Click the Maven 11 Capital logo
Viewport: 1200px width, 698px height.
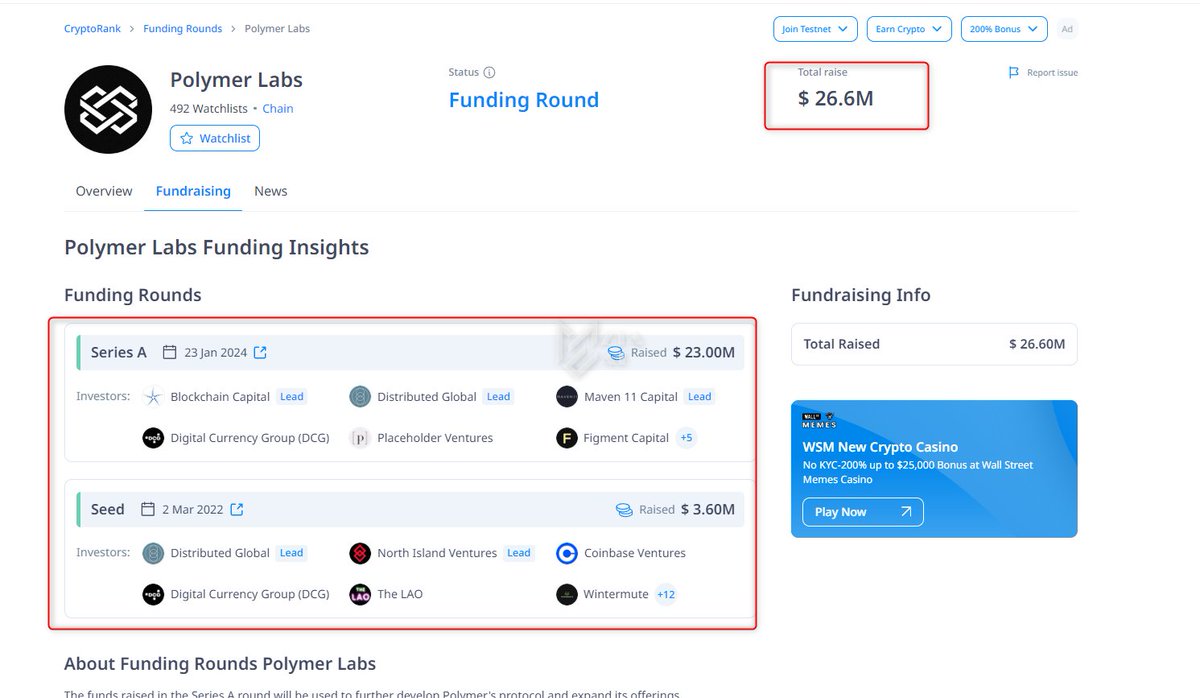coord(567,397)
